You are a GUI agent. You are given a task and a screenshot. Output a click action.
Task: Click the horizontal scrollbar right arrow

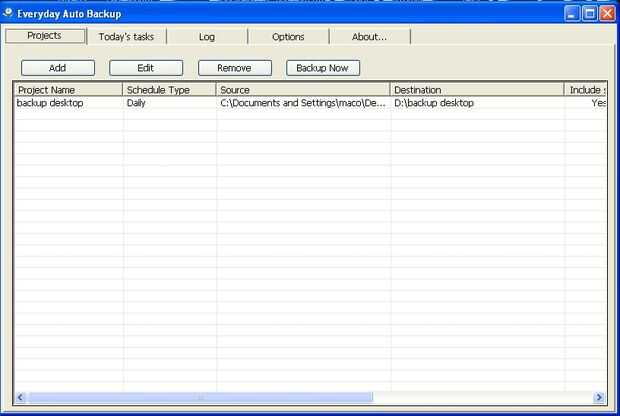pyautogui.click(x=599, y=397)
